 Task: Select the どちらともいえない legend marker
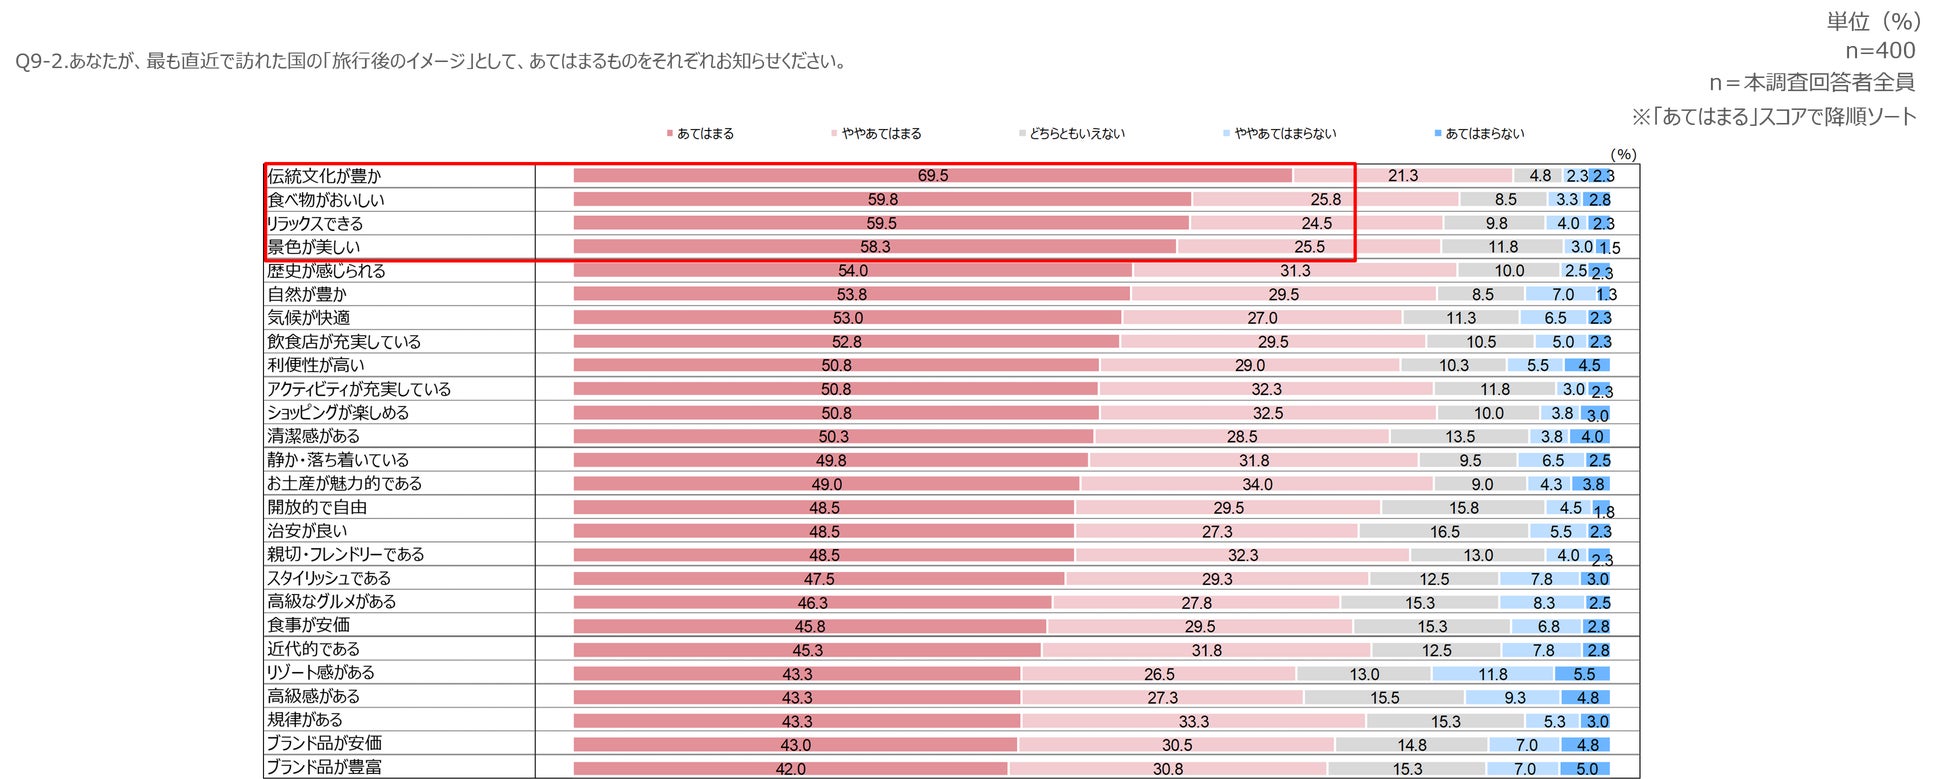1022,134
